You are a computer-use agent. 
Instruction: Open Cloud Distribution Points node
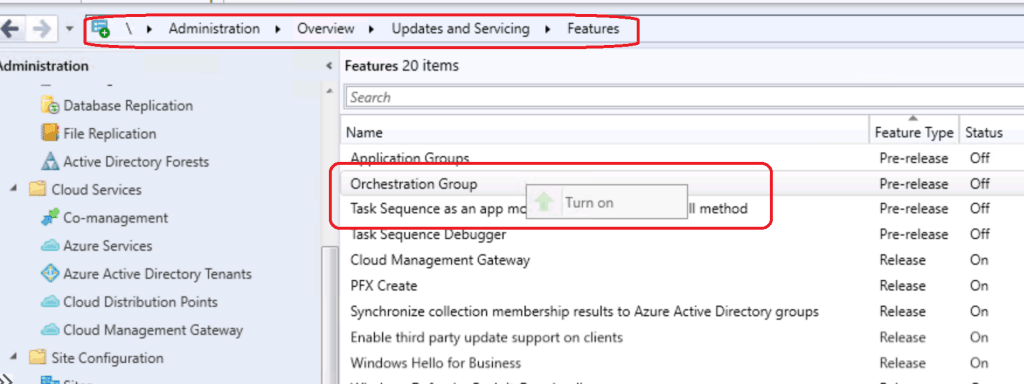coord(140,302)
